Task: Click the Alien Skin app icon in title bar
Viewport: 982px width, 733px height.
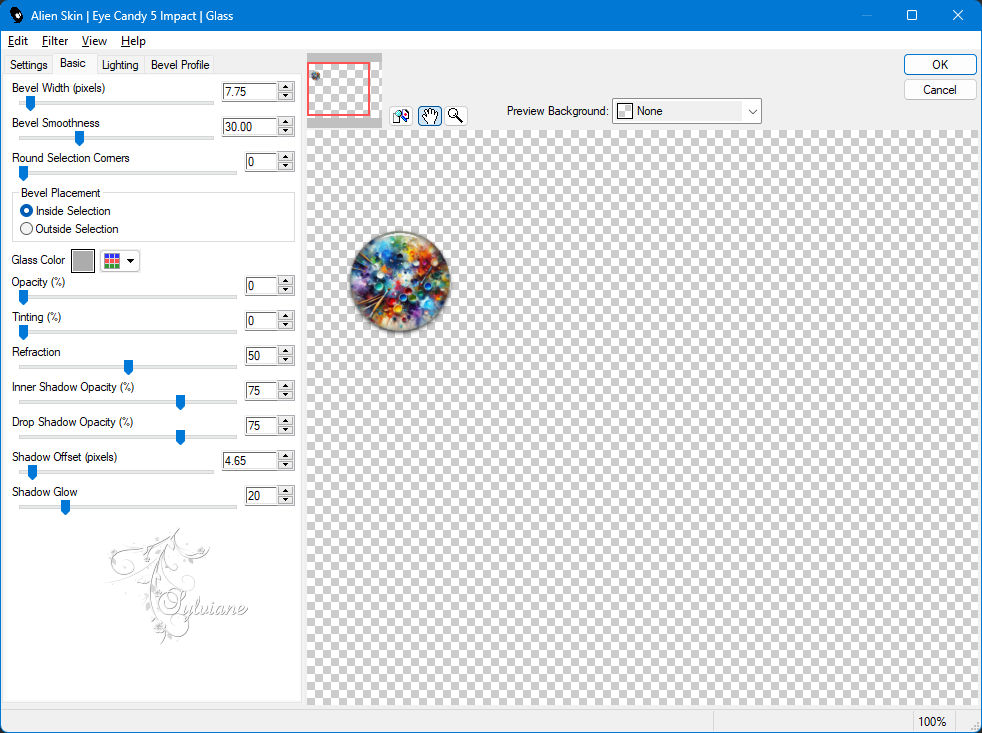Action: click(17, 15)
